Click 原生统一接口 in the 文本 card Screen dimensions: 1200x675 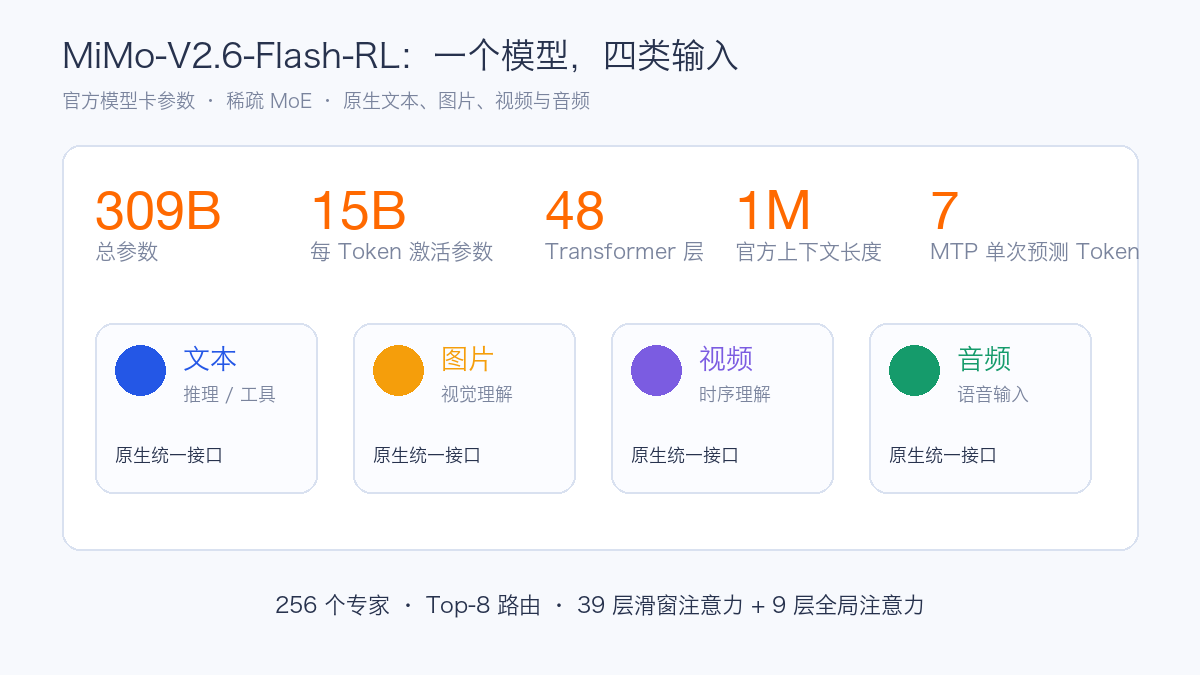click(169, 455)
